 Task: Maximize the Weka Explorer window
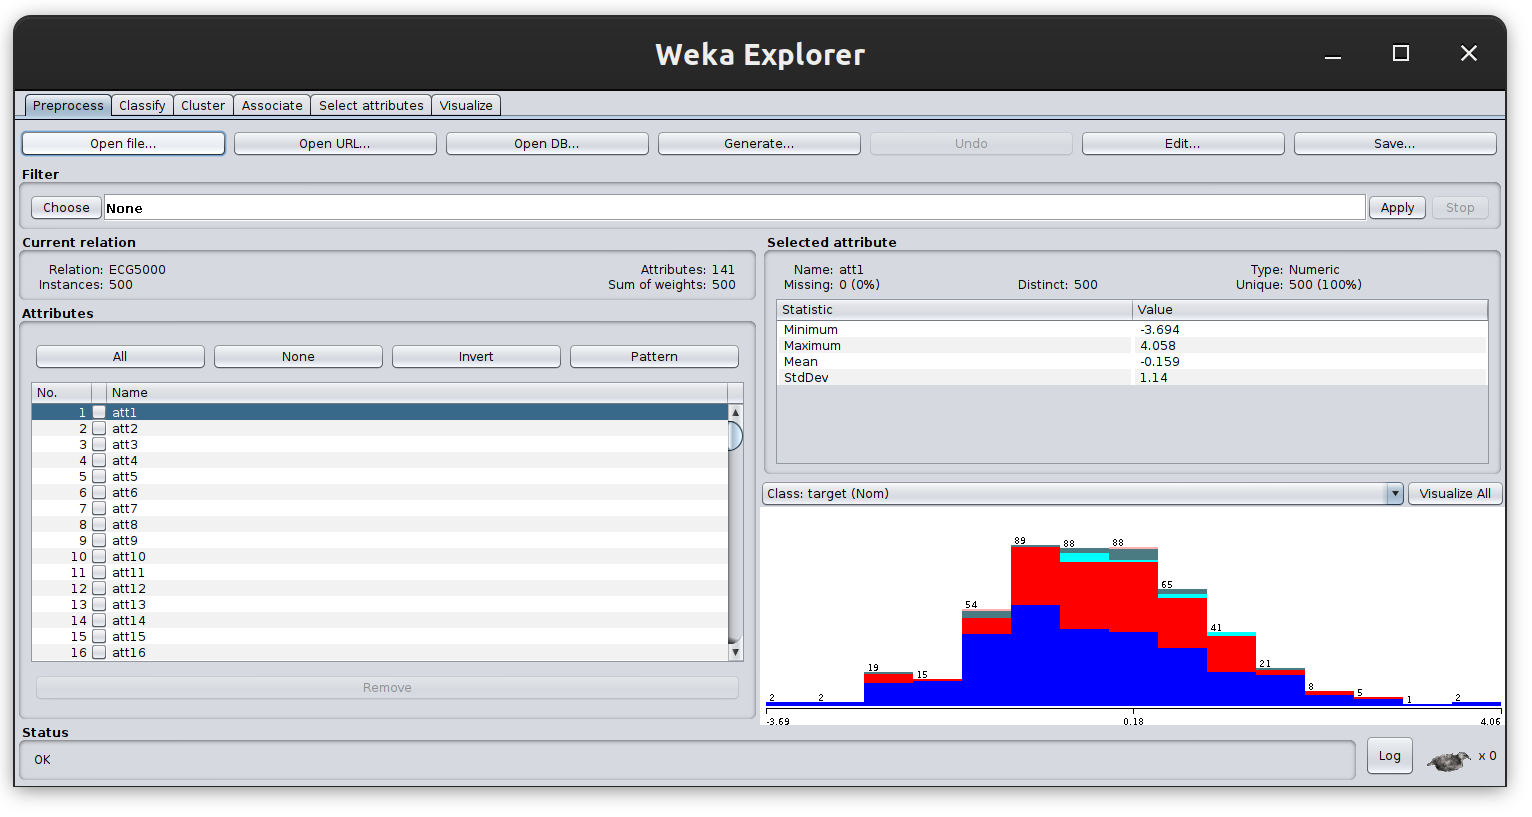point(1401,53)
